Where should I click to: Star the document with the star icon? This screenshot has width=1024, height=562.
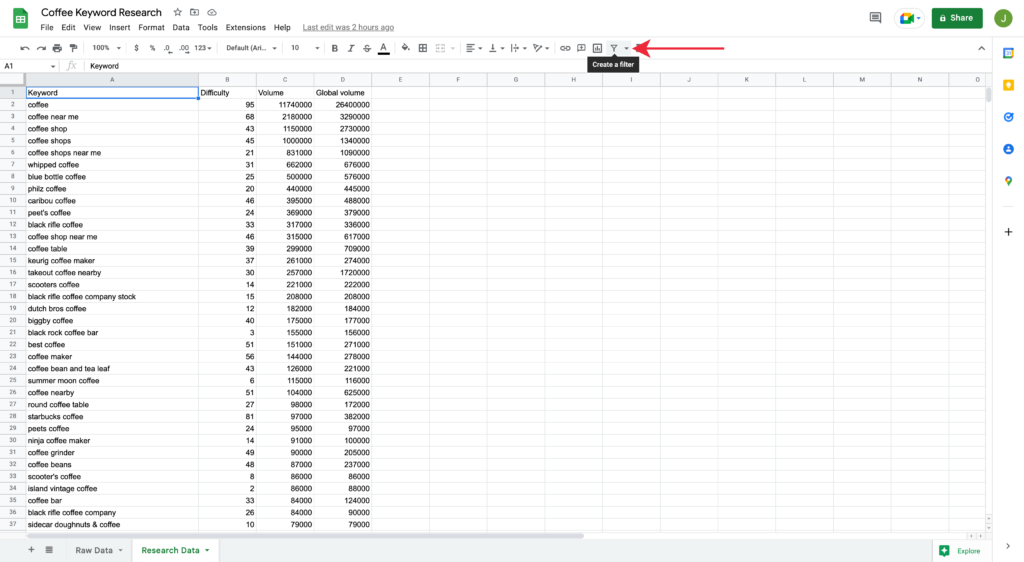click(178, 12)
